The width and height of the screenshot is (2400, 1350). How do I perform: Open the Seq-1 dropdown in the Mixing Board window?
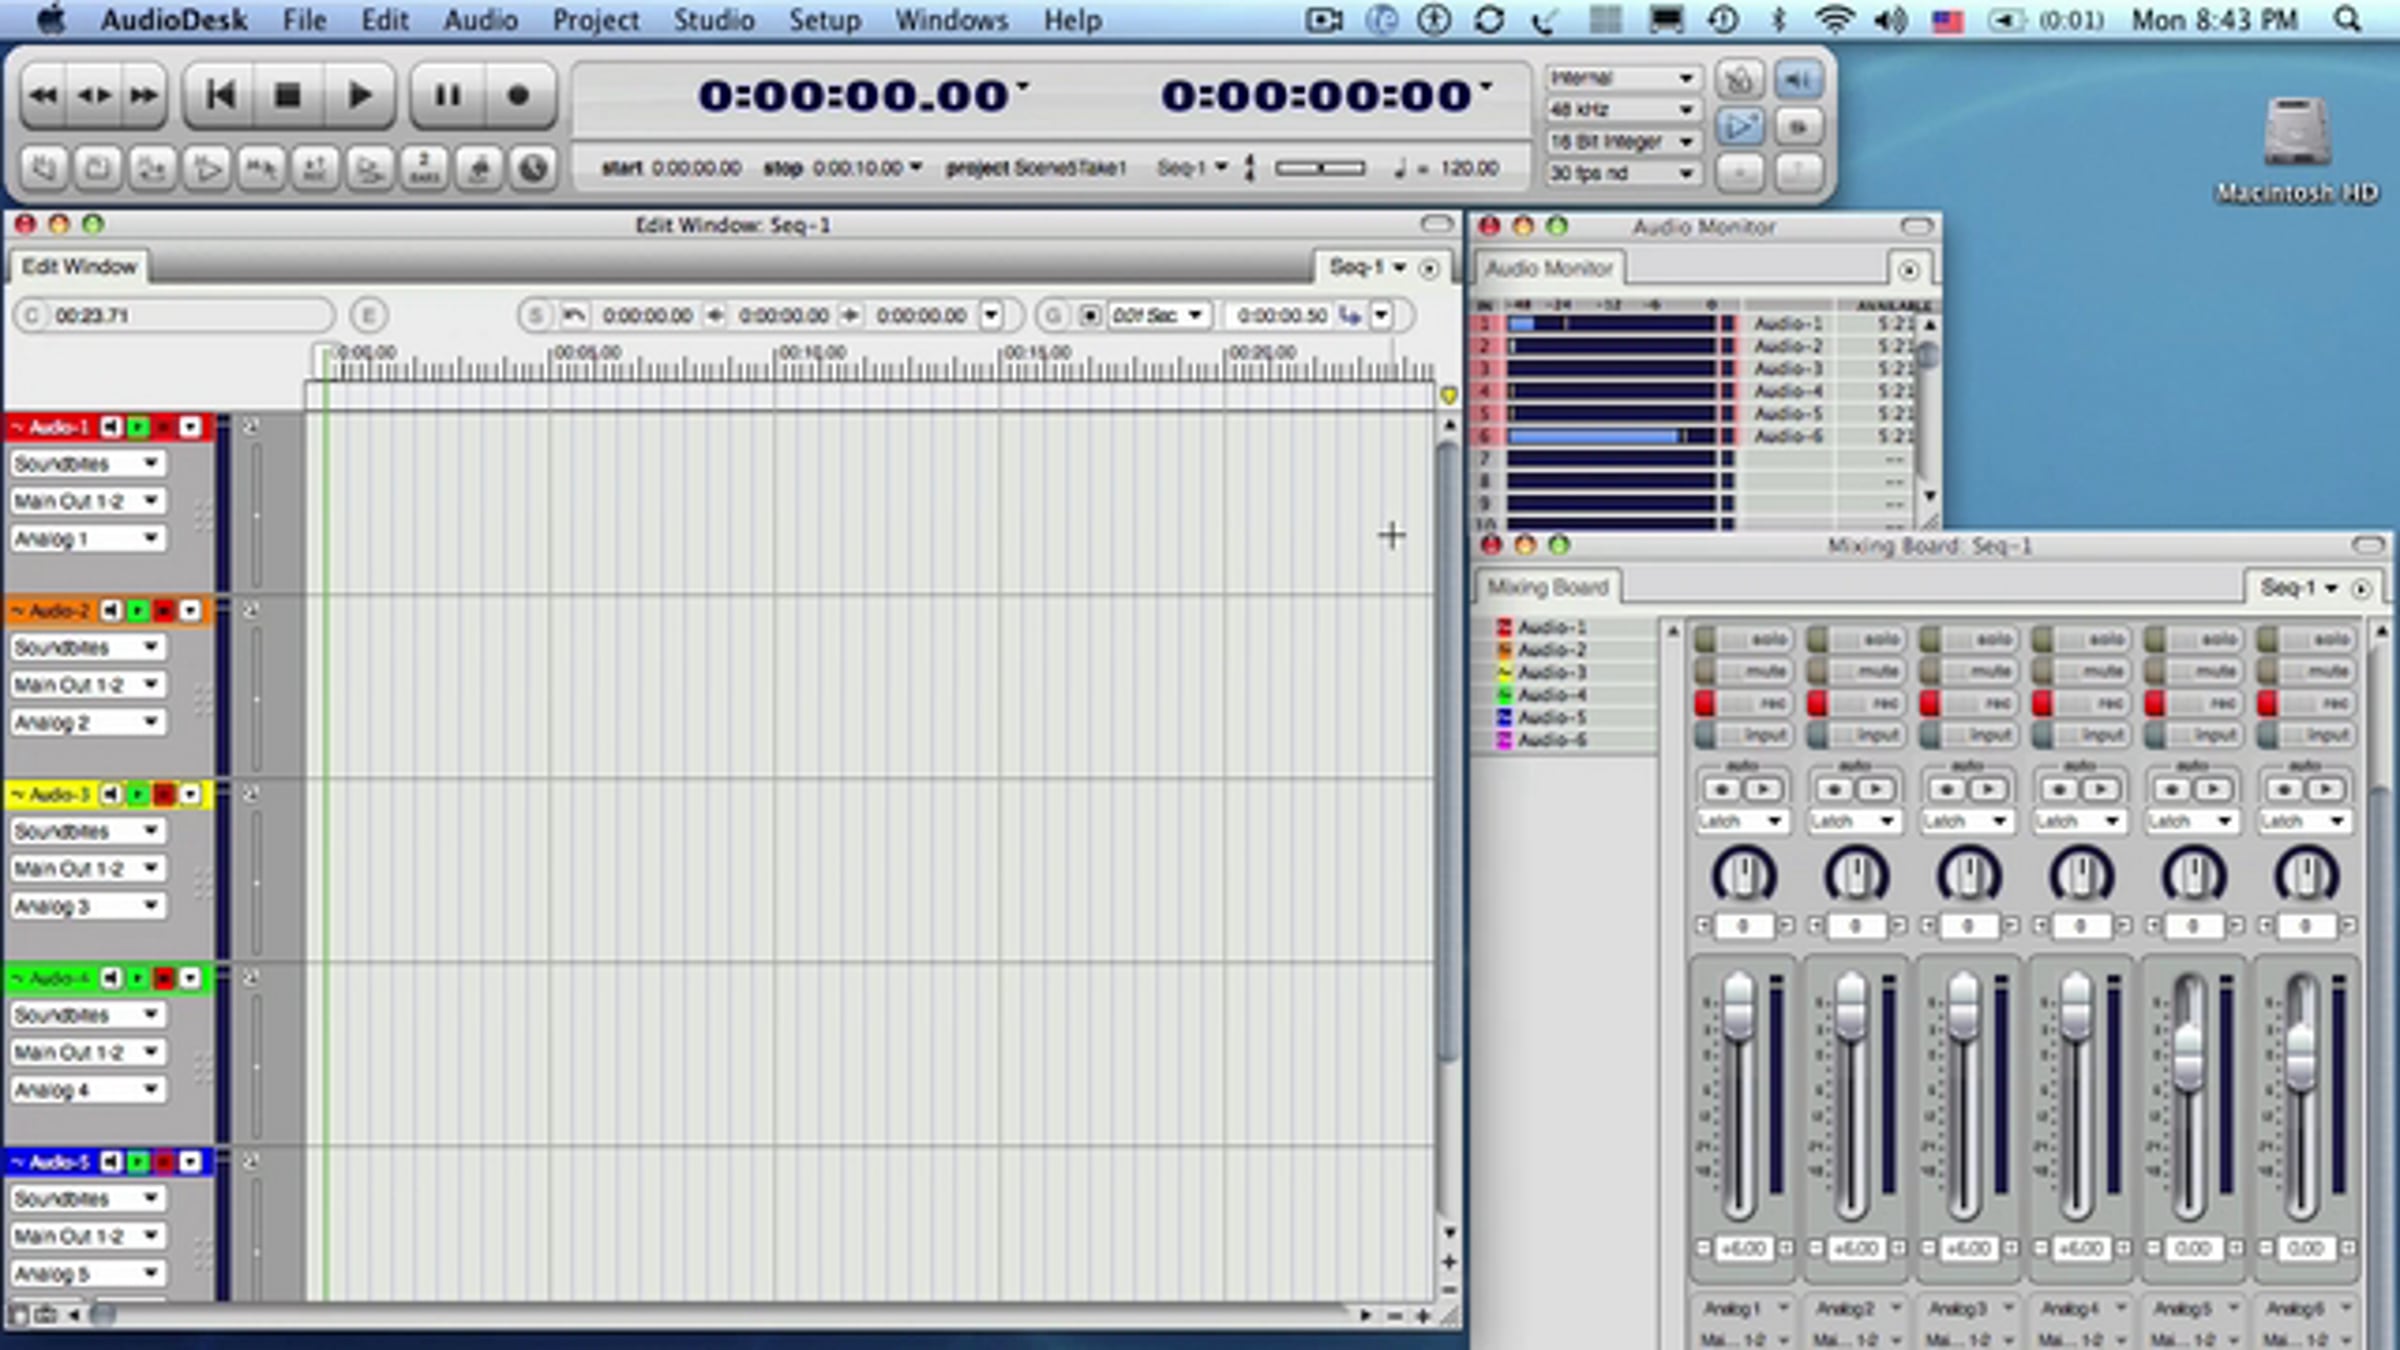point(2299,588)
